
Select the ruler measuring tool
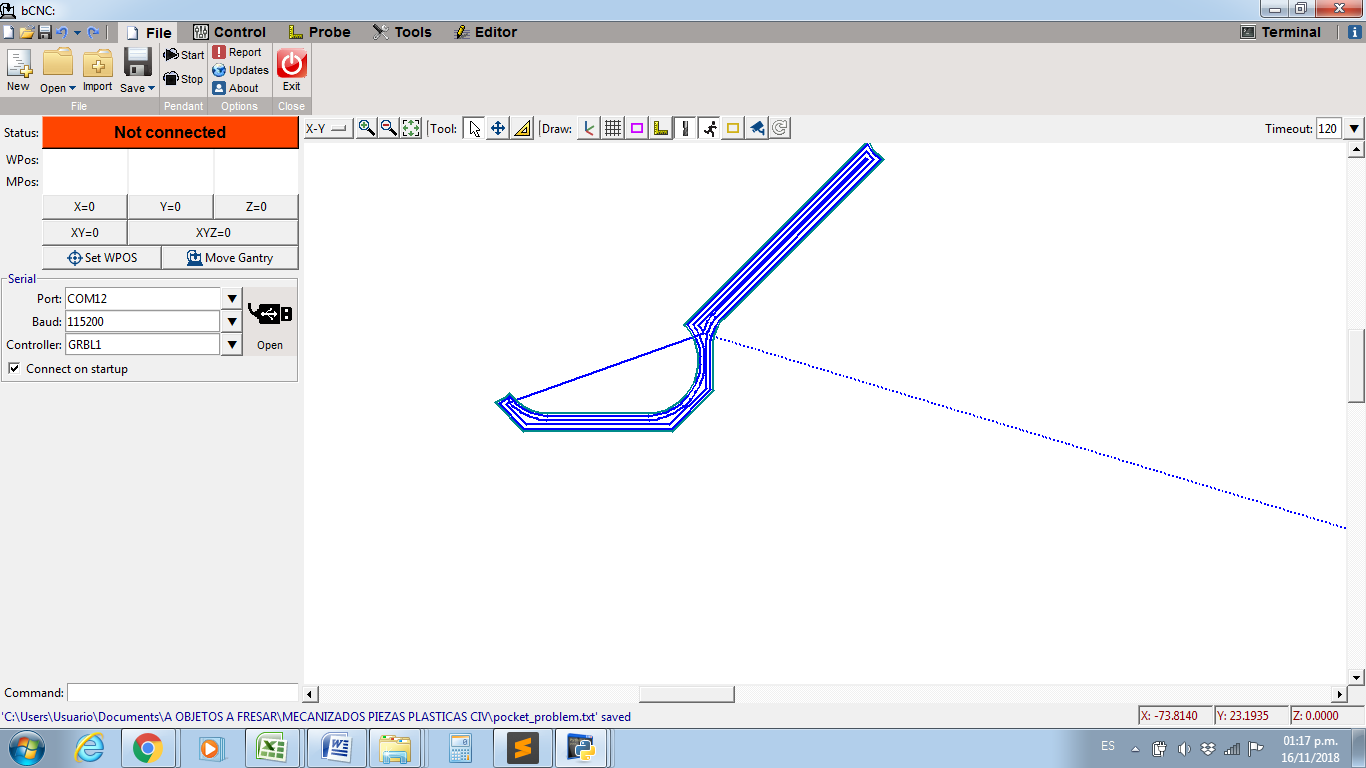(x=522, y=128)
